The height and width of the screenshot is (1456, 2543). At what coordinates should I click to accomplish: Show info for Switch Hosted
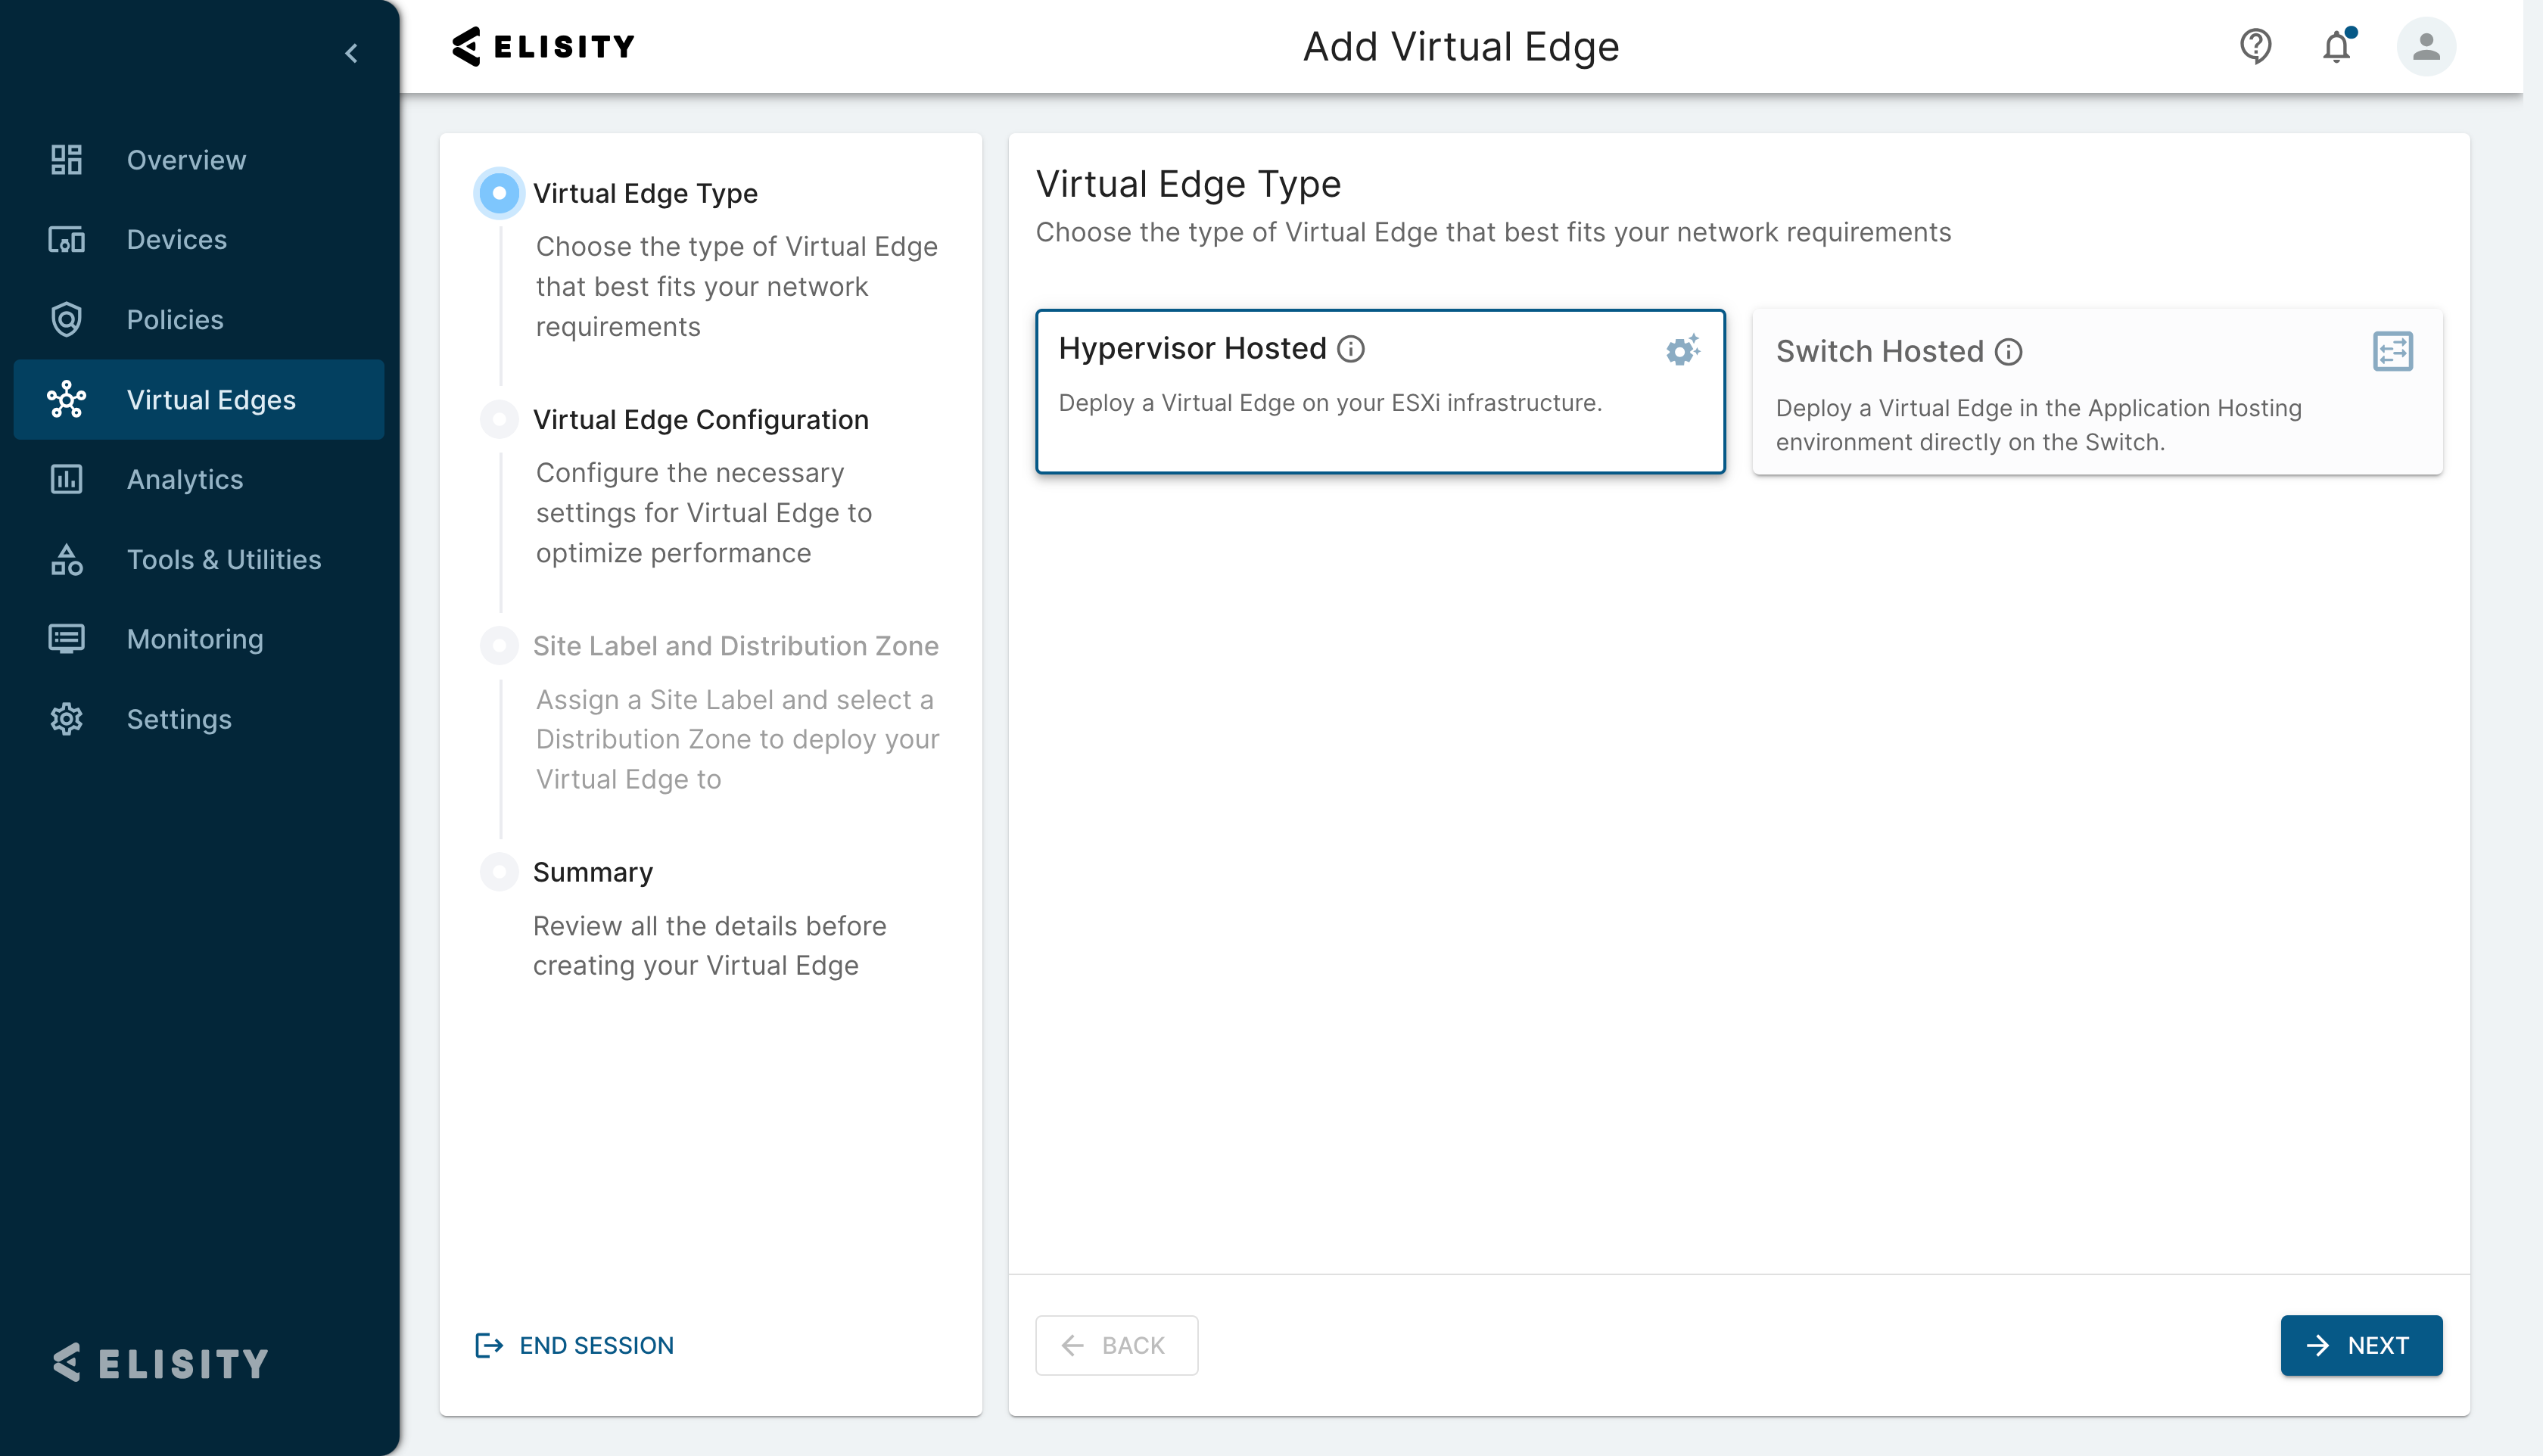tap(2008, 352)
